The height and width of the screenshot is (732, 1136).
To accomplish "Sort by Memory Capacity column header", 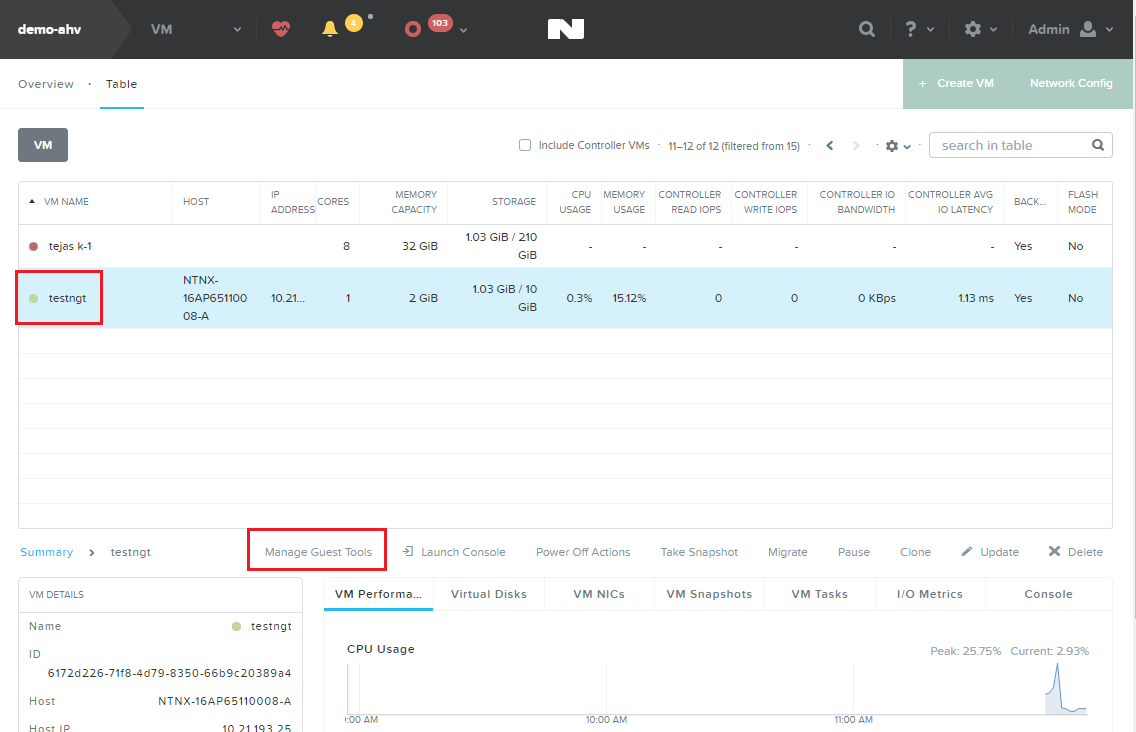I will click(414, 201).
